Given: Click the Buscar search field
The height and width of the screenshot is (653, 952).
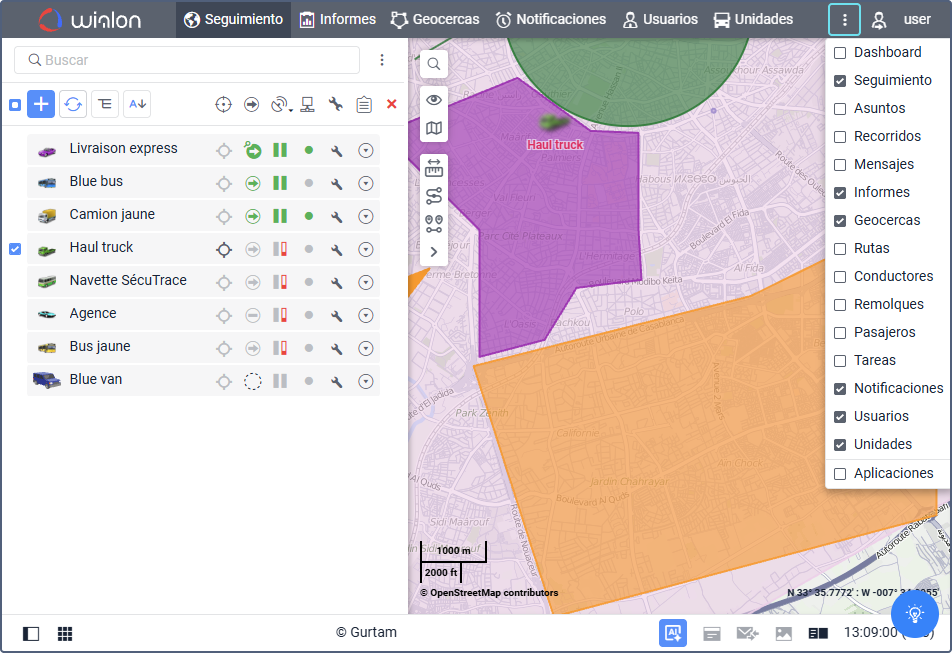Looking at the screenshot, I should 187,60.
